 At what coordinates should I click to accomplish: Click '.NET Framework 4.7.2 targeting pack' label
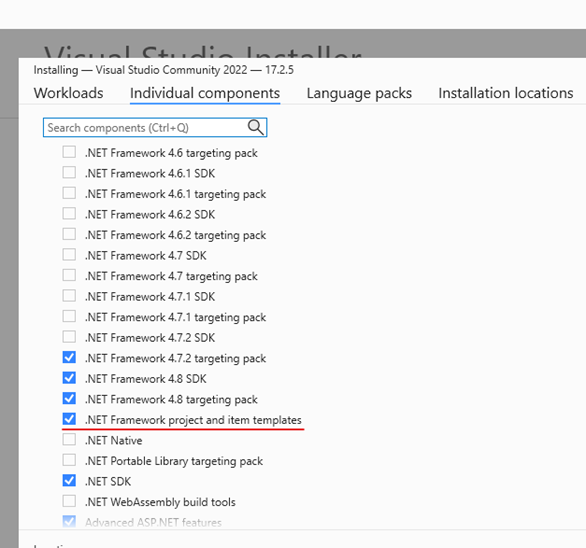[x=176, y=358]
